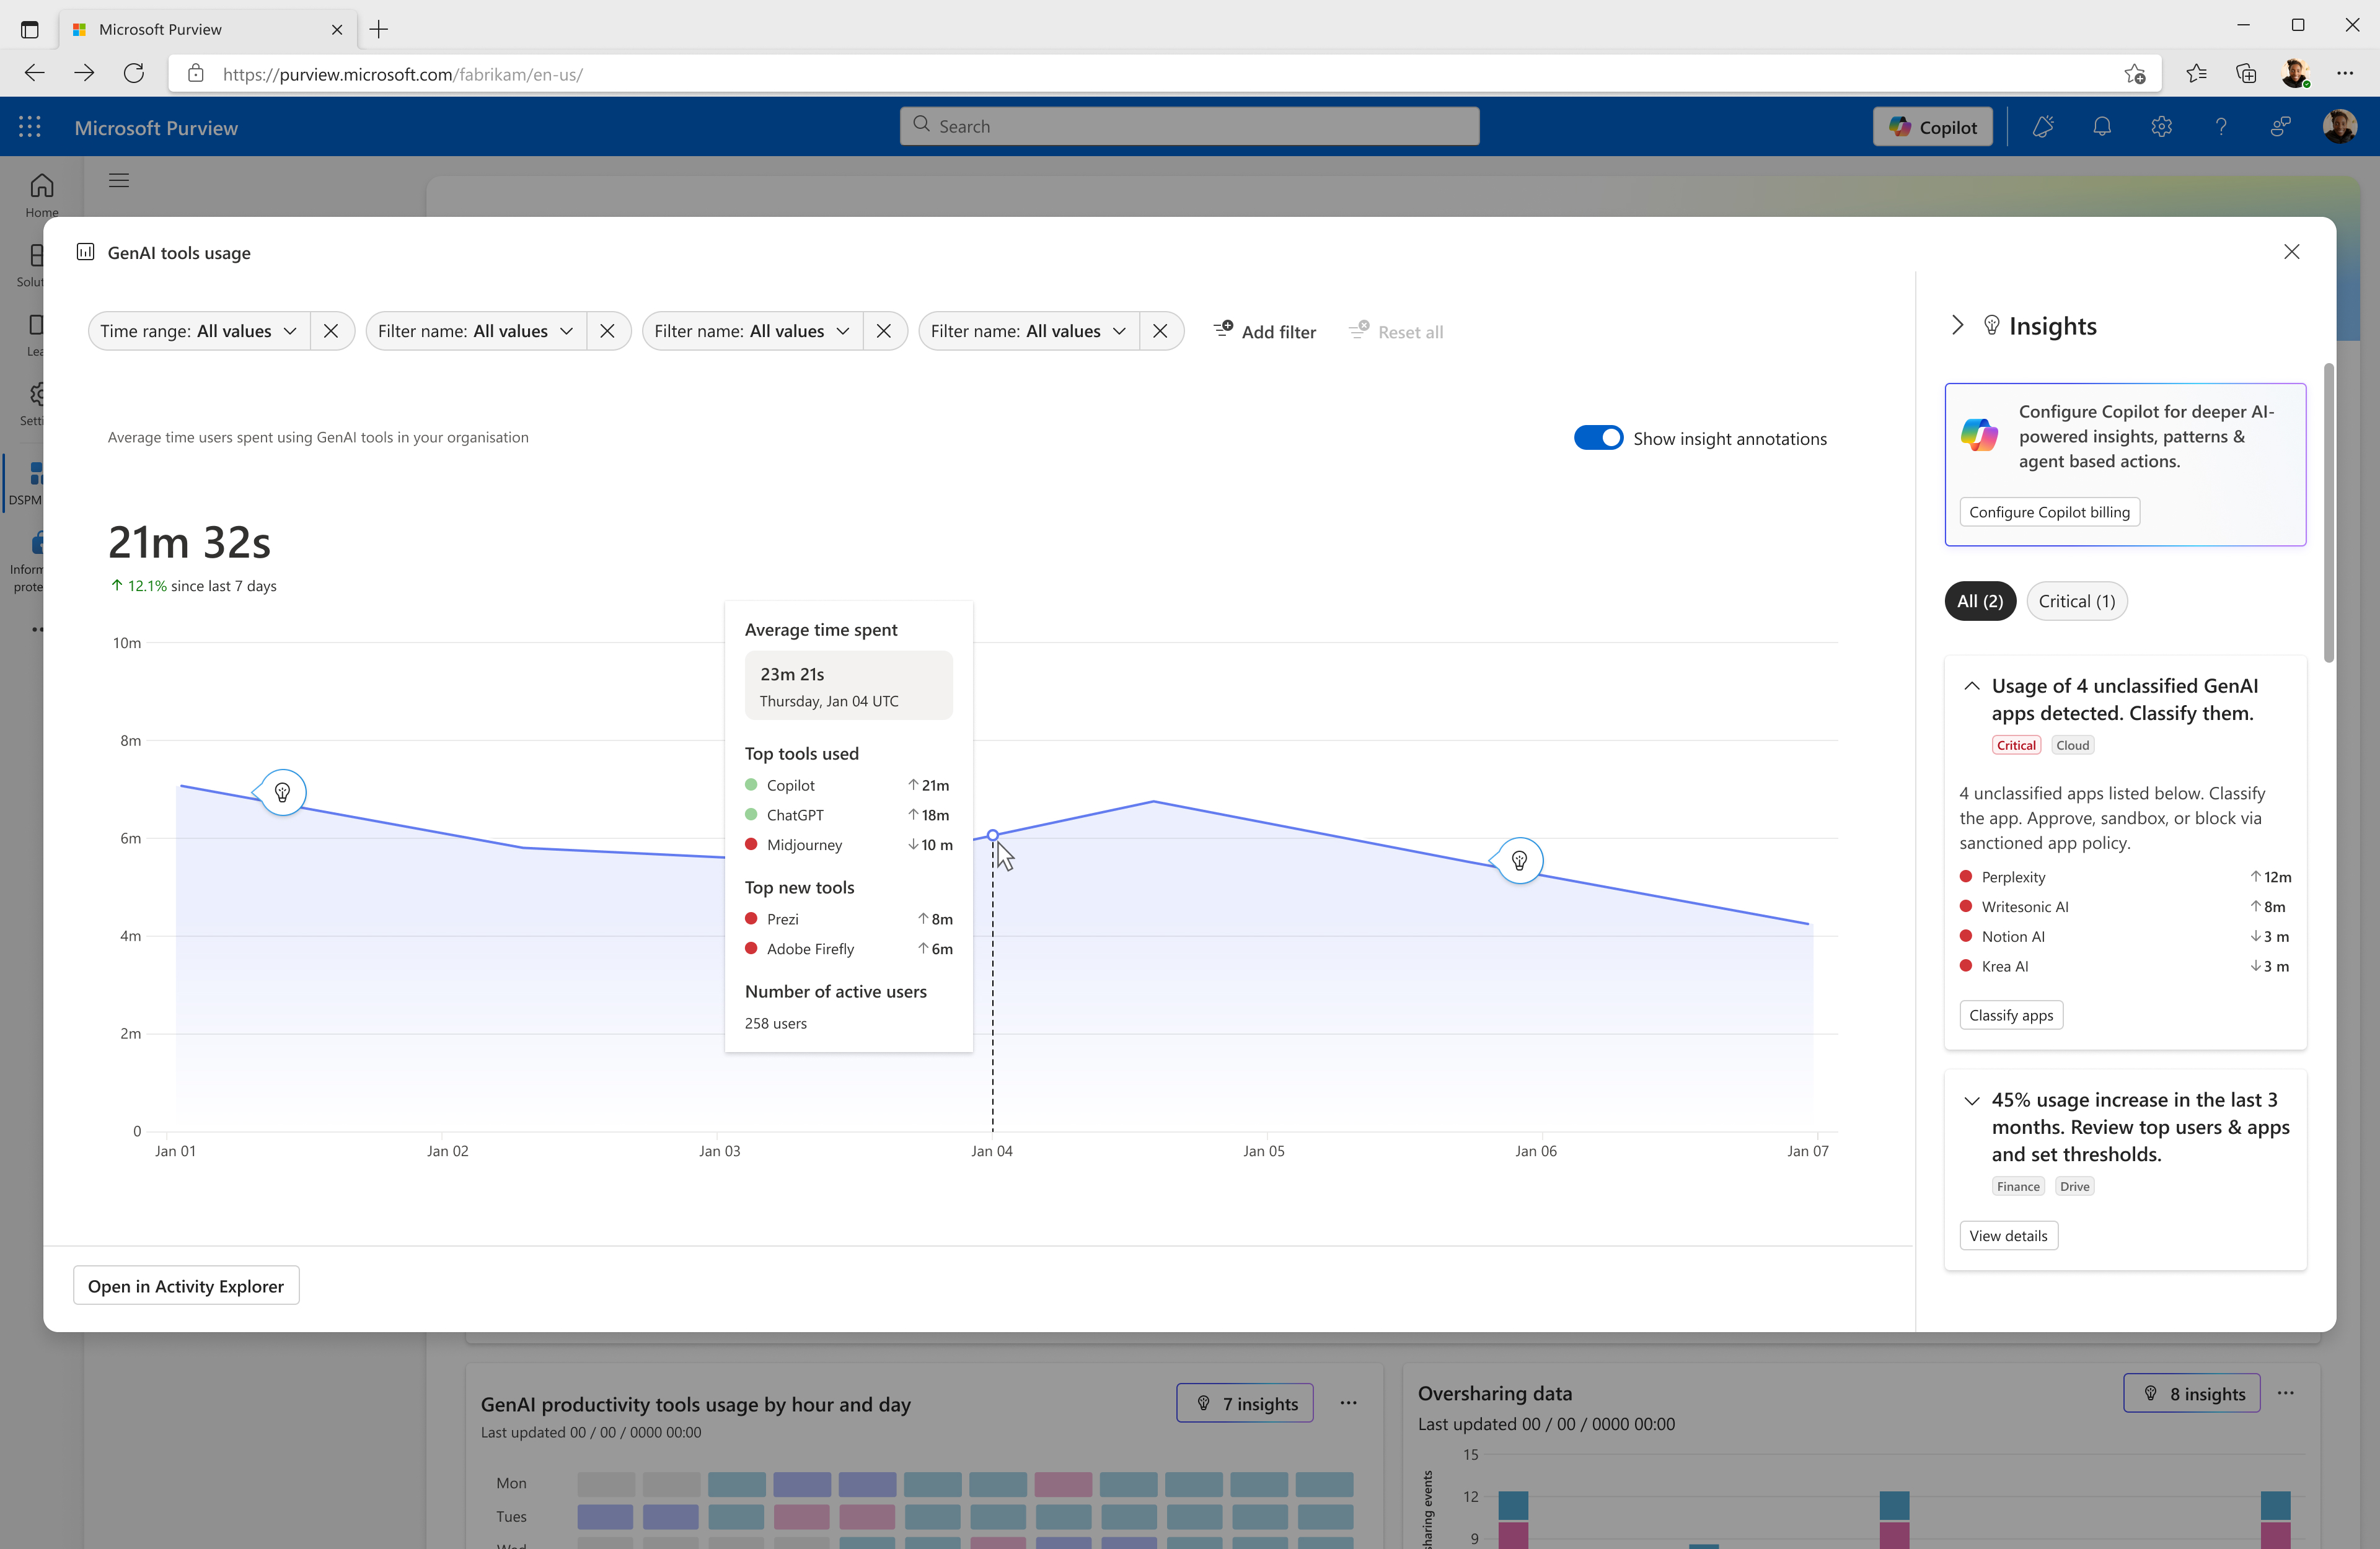Click the Add filter option
This screenshot has width=2380, height=1549.
tap(1265, 331)
